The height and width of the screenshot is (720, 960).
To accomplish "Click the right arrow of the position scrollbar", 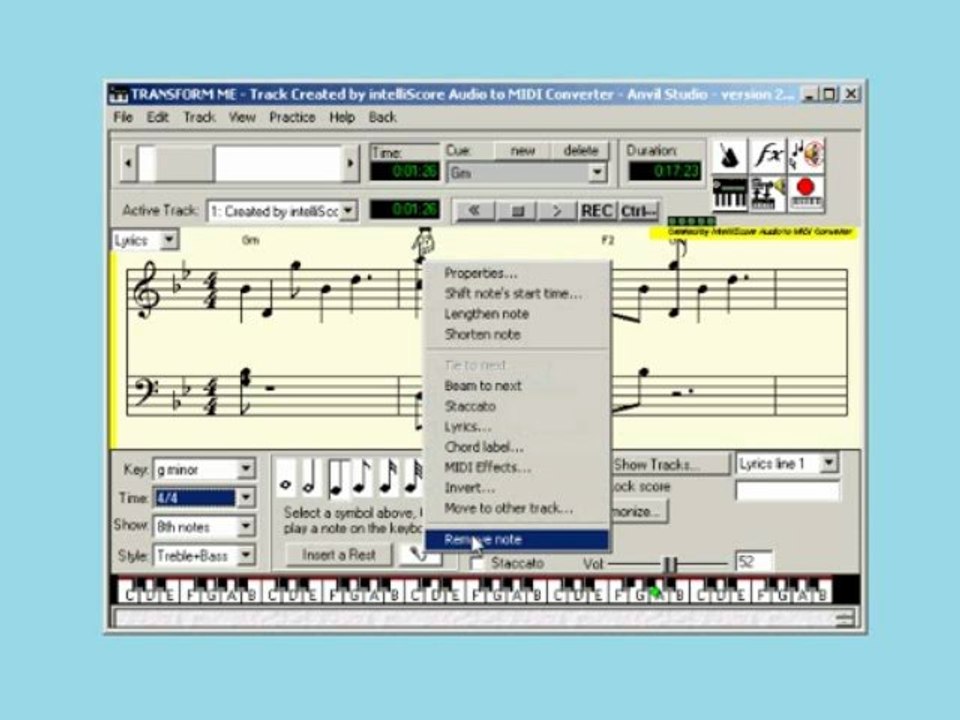I will click(x=350, y=163).
